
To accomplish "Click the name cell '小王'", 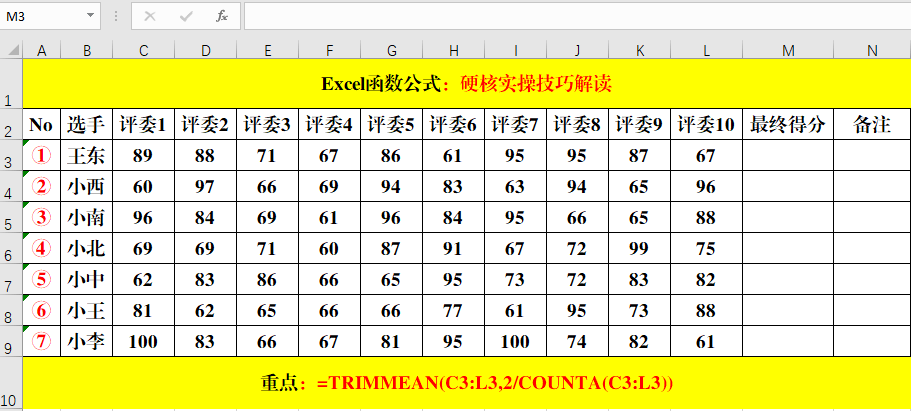I will [87, 311].
